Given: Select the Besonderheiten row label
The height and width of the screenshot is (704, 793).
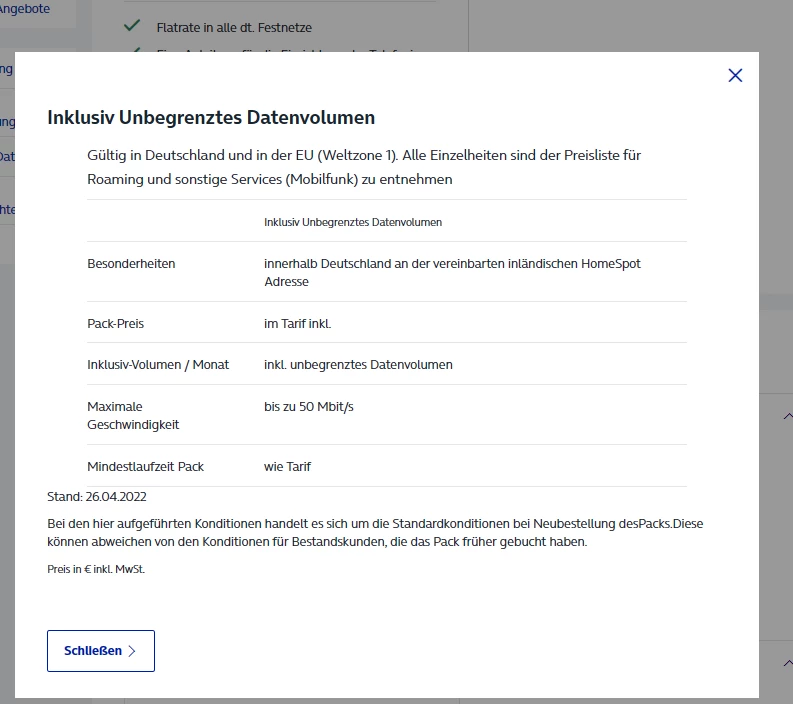Looking at the screenshot, I should pyautogui.click(x=131, y=264).
